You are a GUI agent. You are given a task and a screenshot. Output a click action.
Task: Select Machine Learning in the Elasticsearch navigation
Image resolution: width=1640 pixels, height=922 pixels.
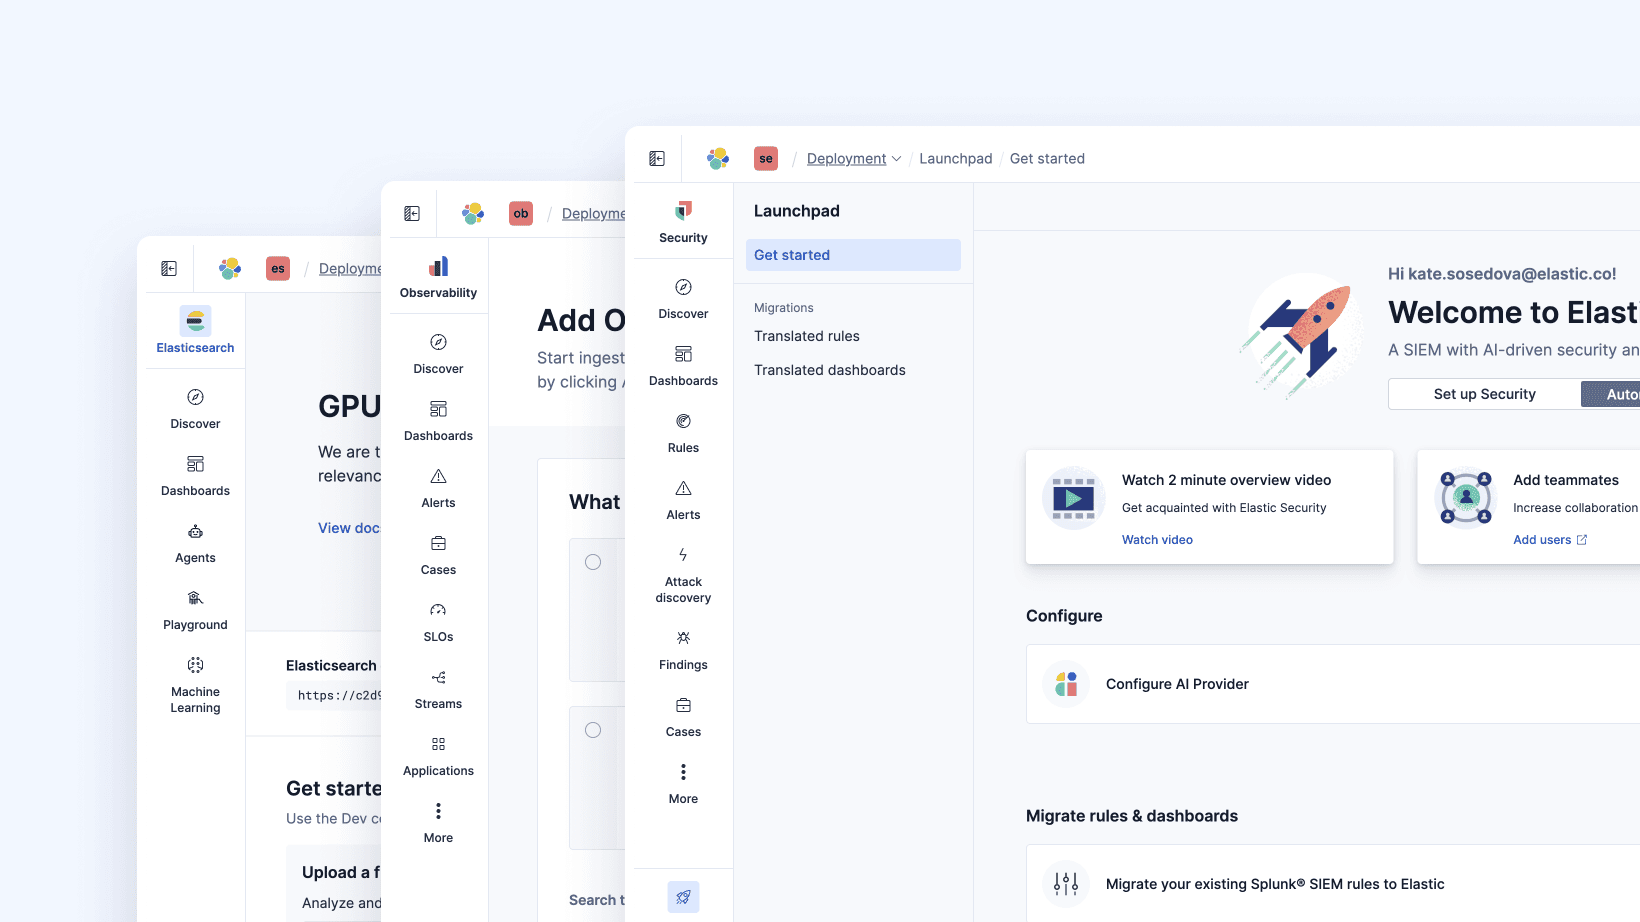pyautogui.click(x=195, y=683)
